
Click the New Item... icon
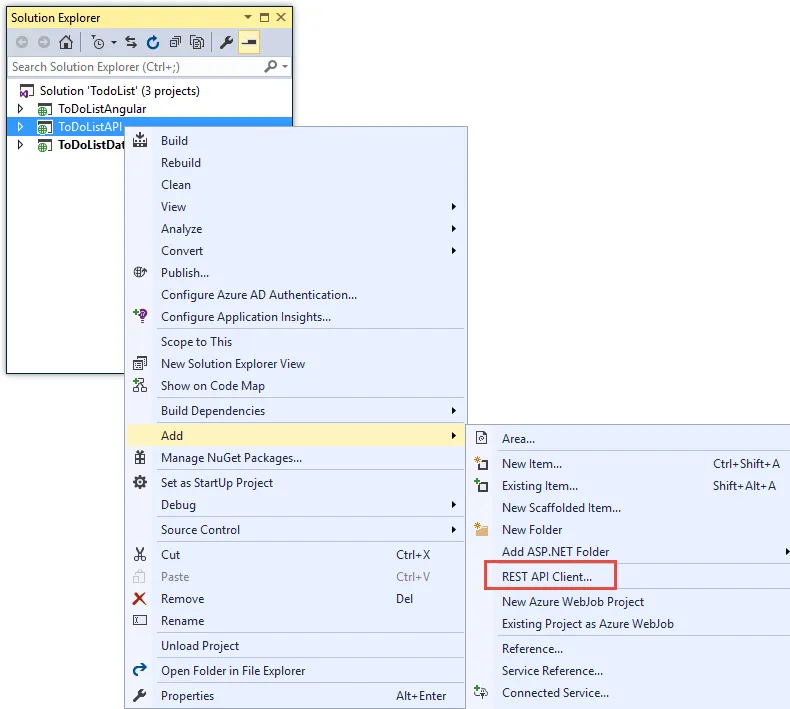click(481, 463)
